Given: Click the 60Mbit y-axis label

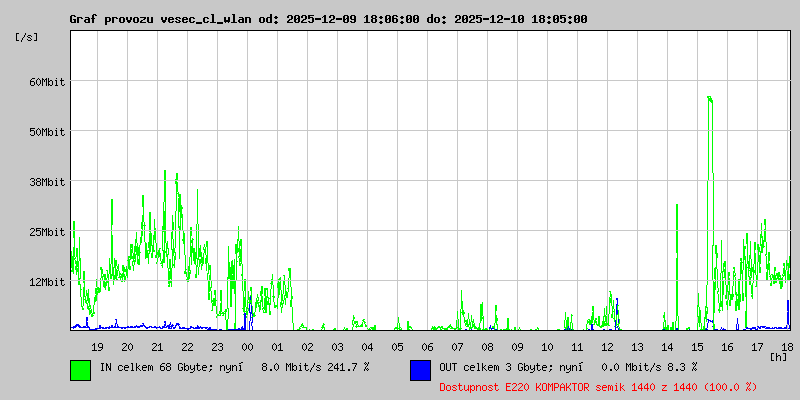Looking at the screenshot, I should coord(48,81).
